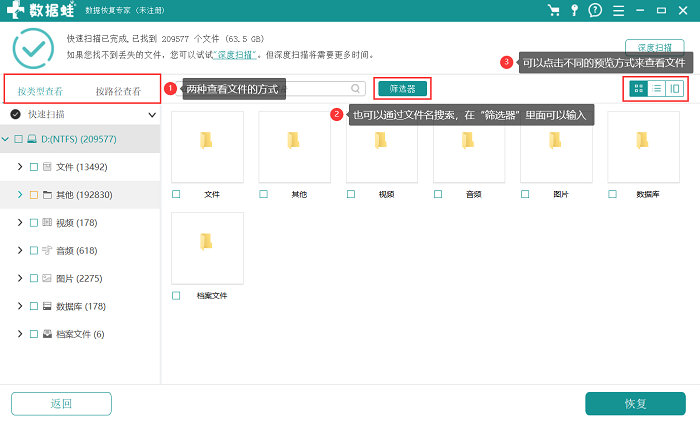700x427 pixels.
Task: Expand the 其他 (192830) tree node
Action: [20, 194]
